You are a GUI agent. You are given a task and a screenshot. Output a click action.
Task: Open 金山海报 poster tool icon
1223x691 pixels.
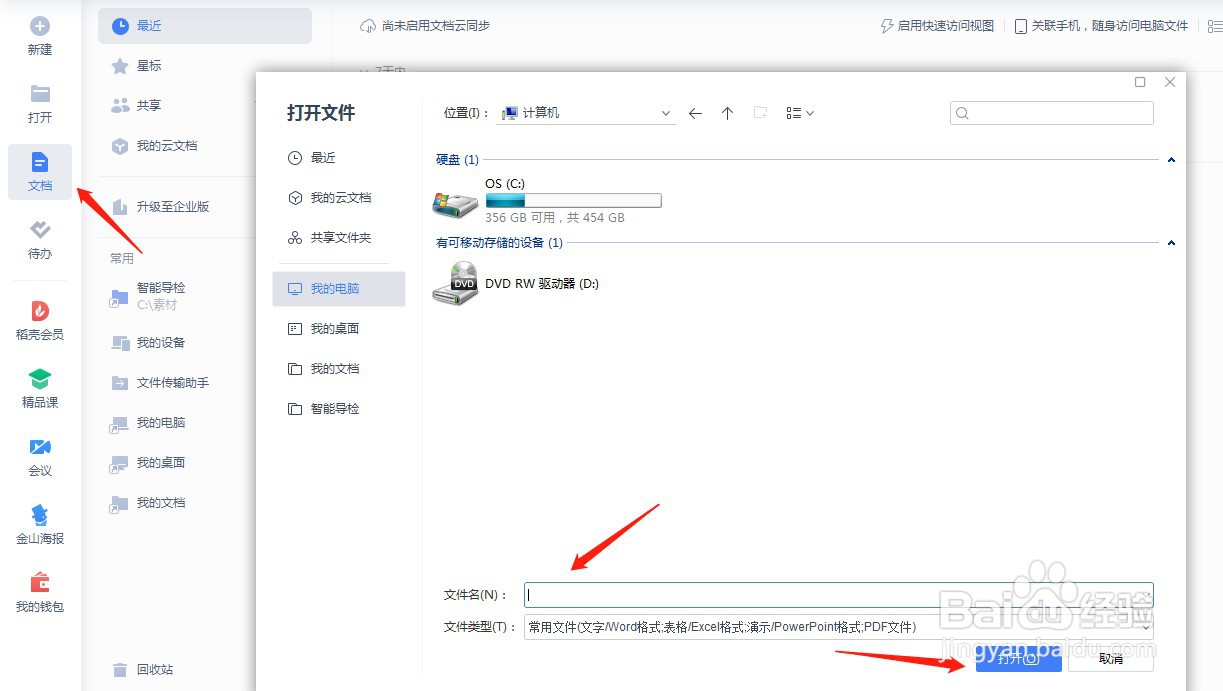[39, 524]
